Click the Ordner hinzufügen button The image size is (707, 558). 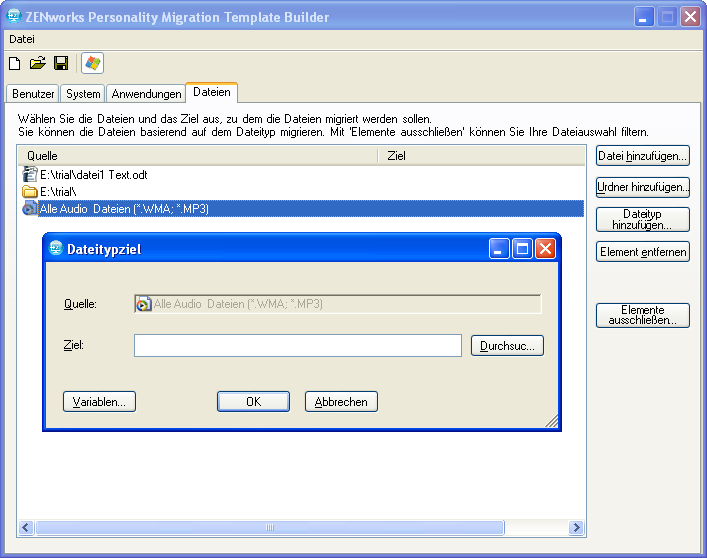coord(643,187)
